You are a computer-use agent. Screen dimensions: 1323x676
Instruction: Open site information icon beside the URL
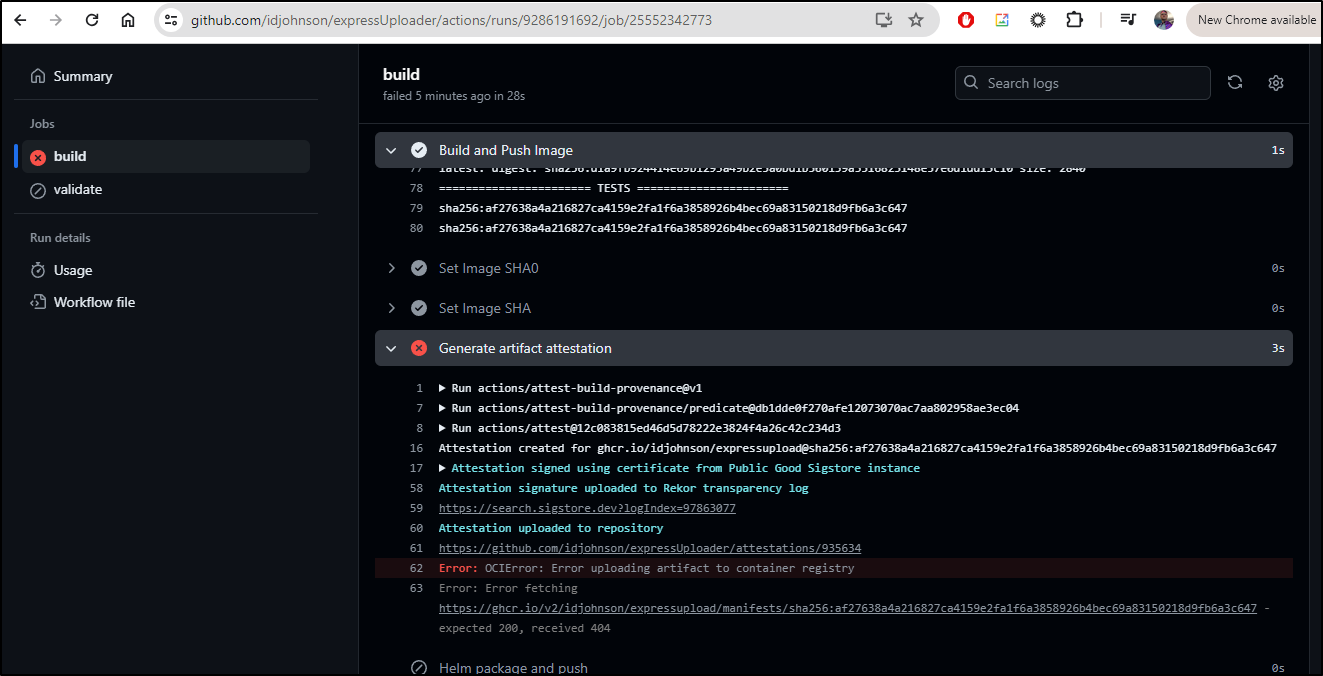[171, 20]
